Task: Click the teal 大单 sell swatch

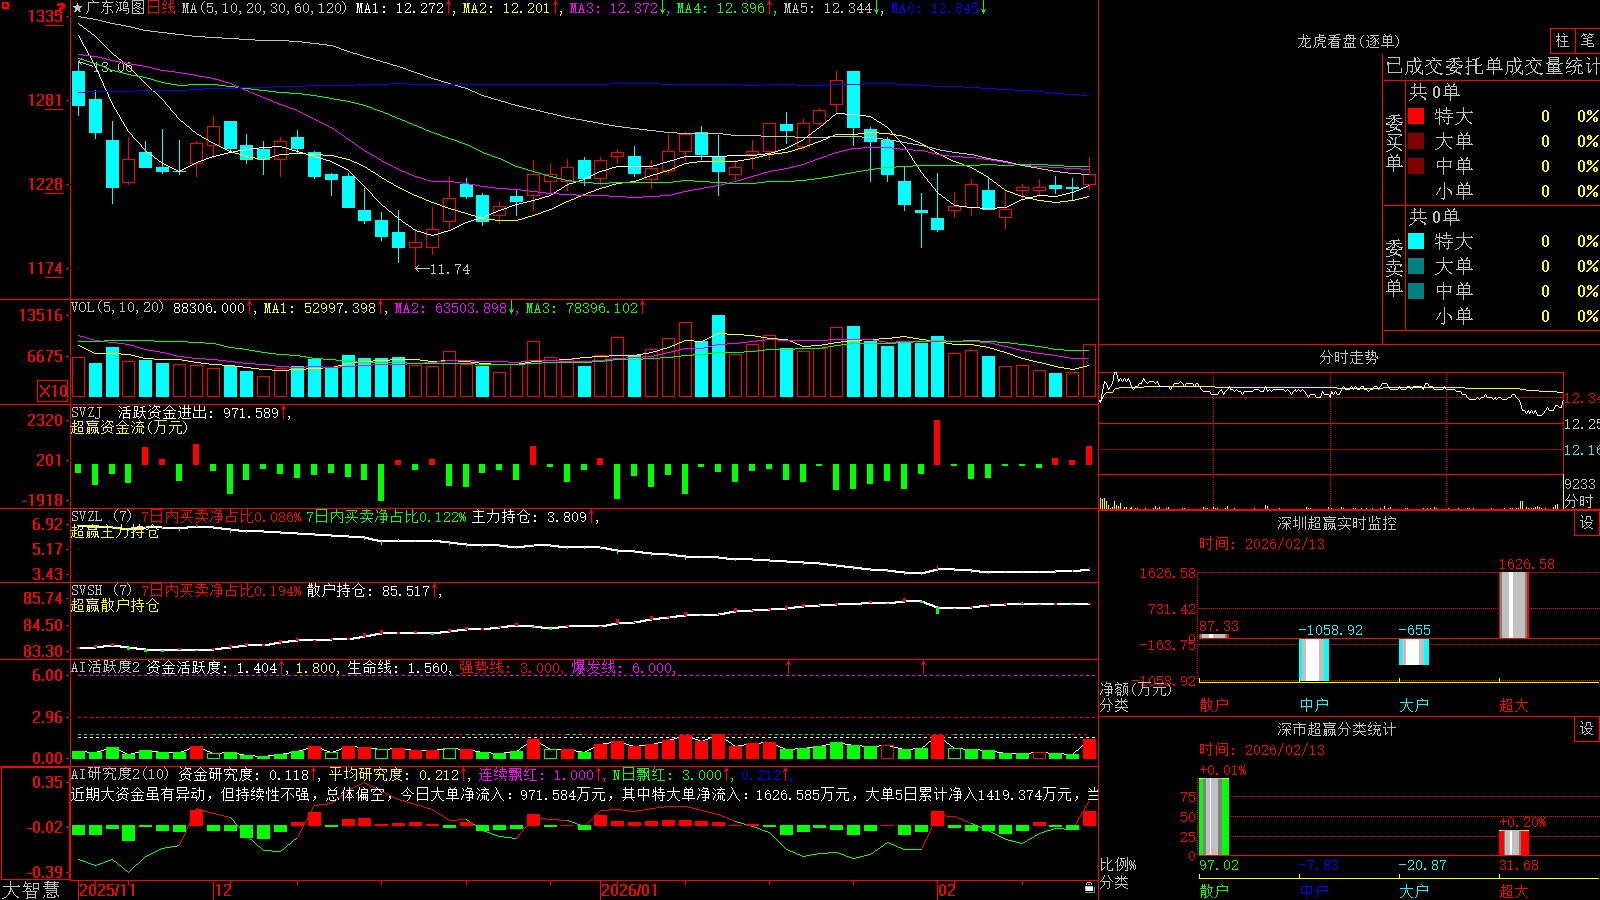Action: (1416, 266)
